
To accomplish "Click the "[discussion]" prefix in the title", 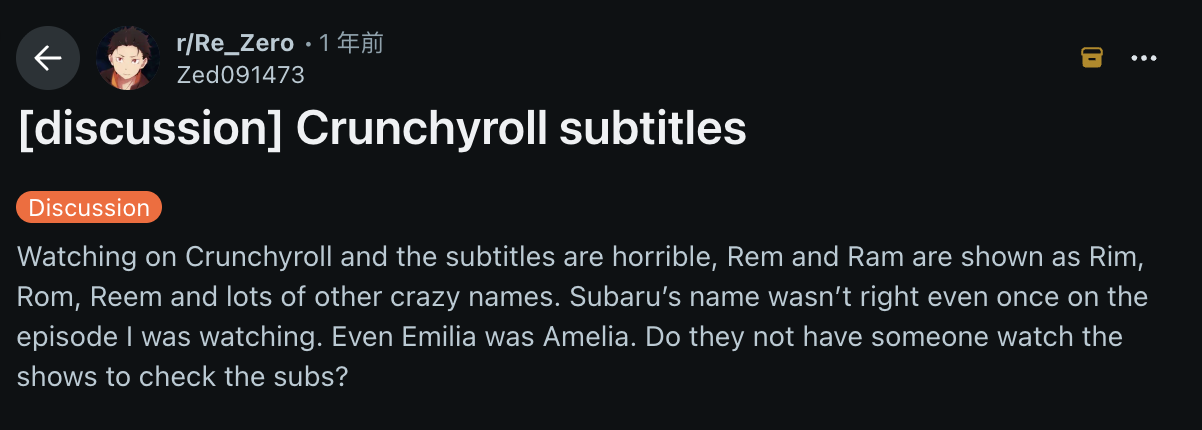I will pyautogui.click(x=150, y=130).
